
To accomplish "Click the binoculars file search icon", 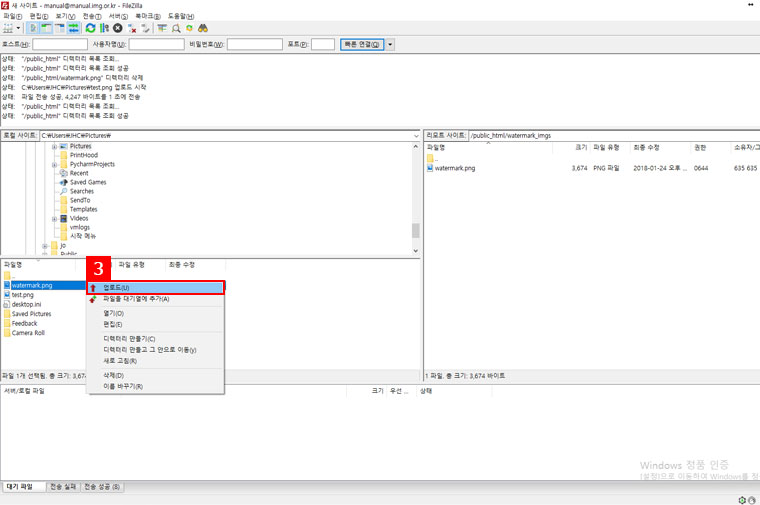I will (x=201, y=28).
